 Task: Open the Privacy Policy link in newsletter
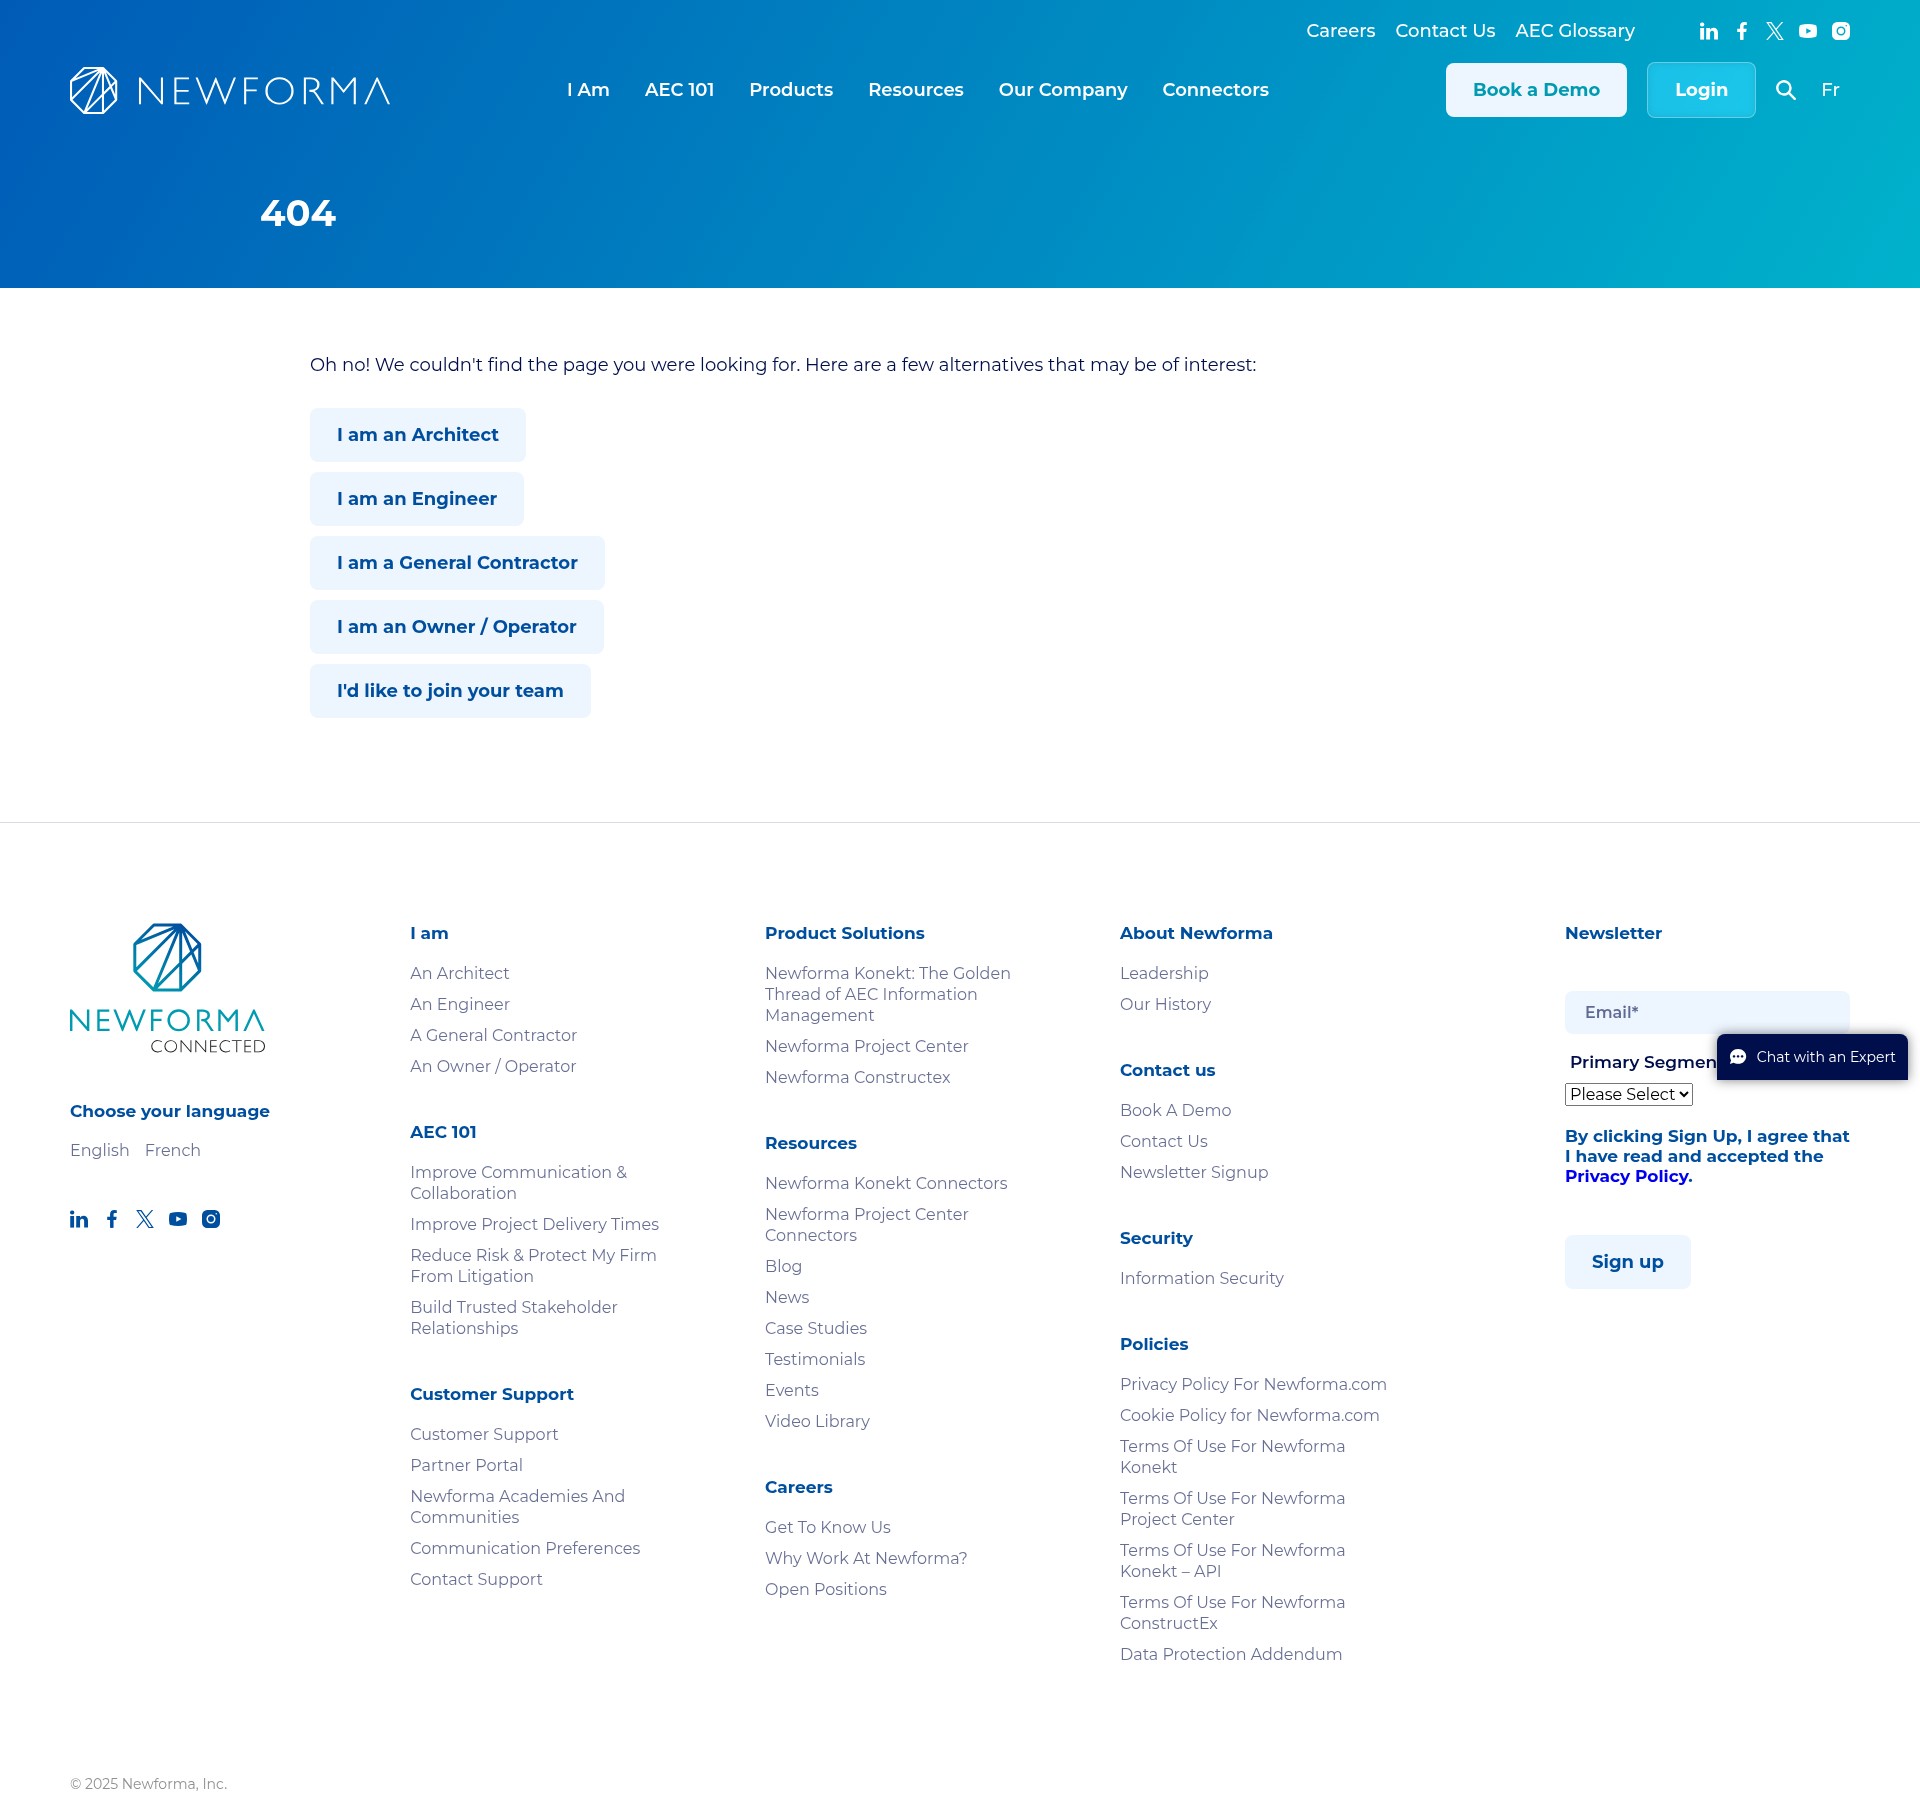click(1627, 1176)
